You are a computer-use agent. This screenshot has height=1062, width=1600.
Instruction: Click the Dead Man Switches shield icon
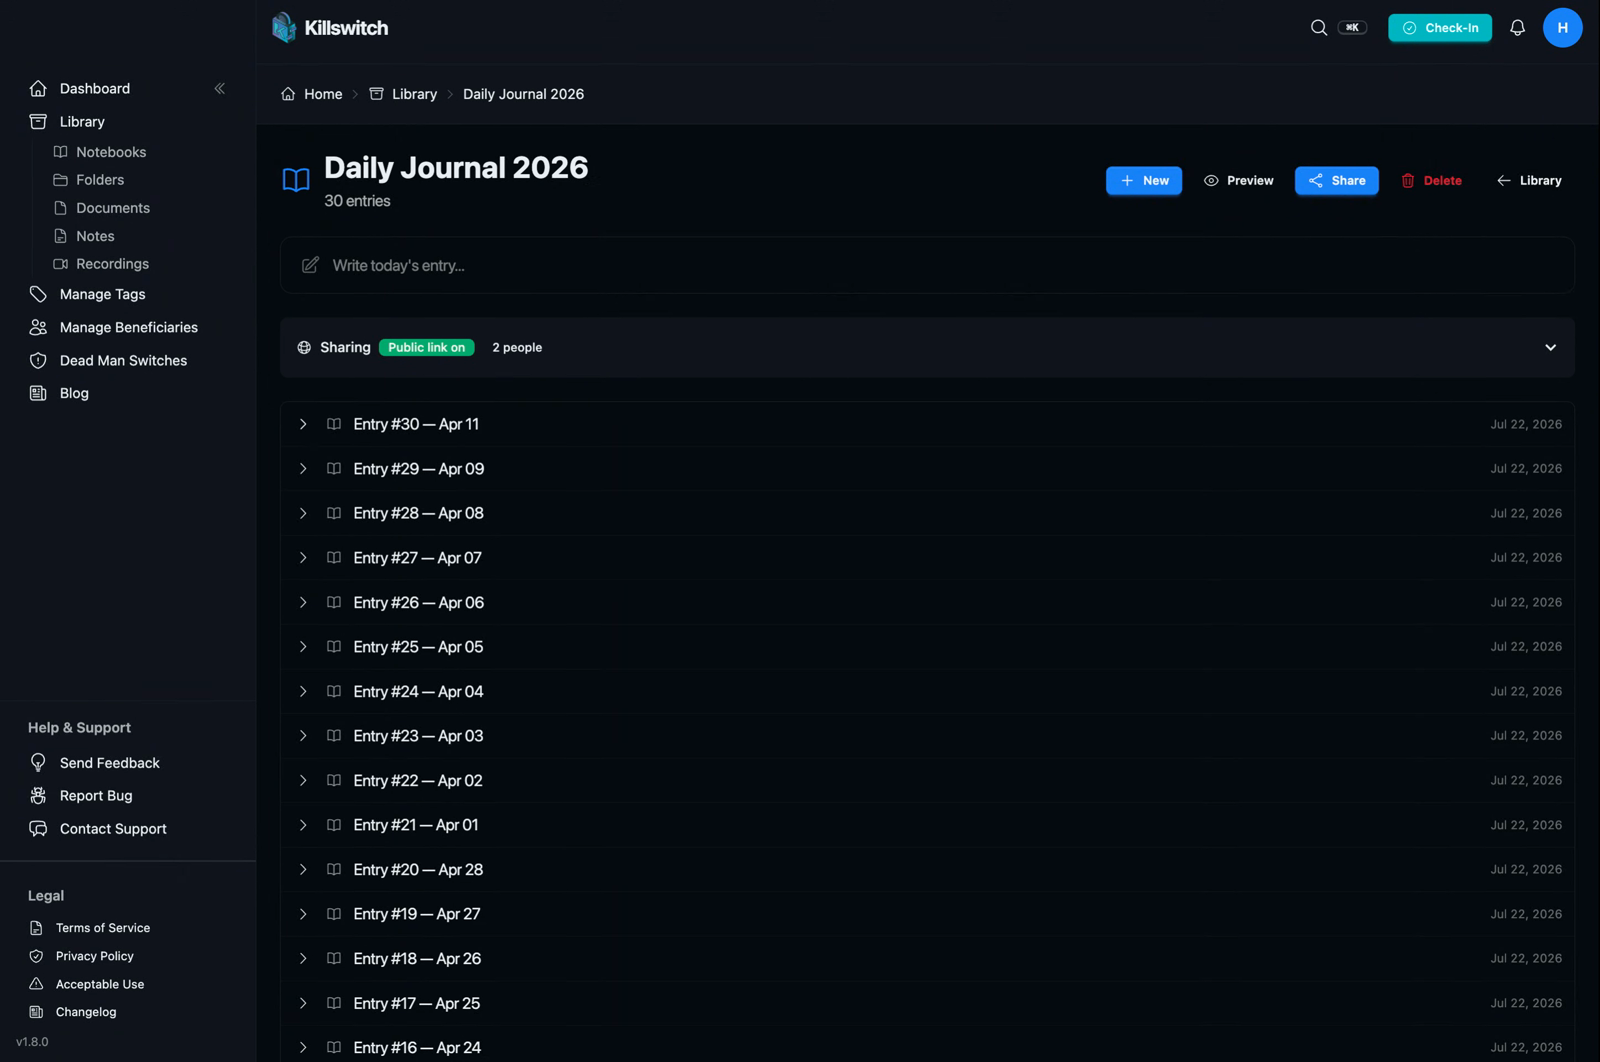click(x=38, y=360)
